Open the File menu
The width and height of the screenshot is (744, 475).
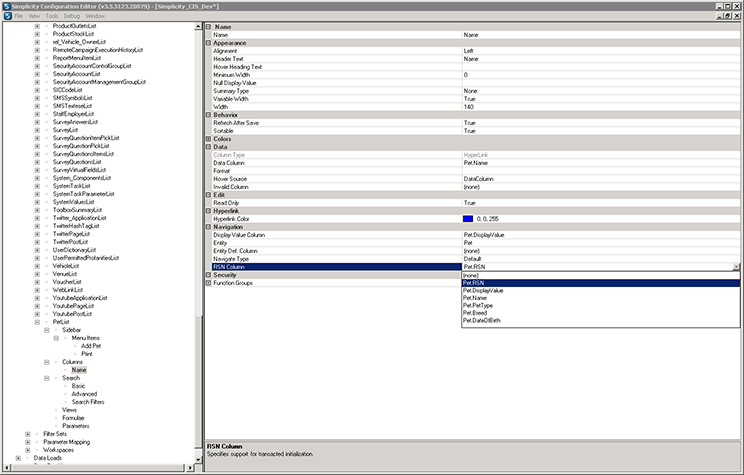(x=19, y=16)
